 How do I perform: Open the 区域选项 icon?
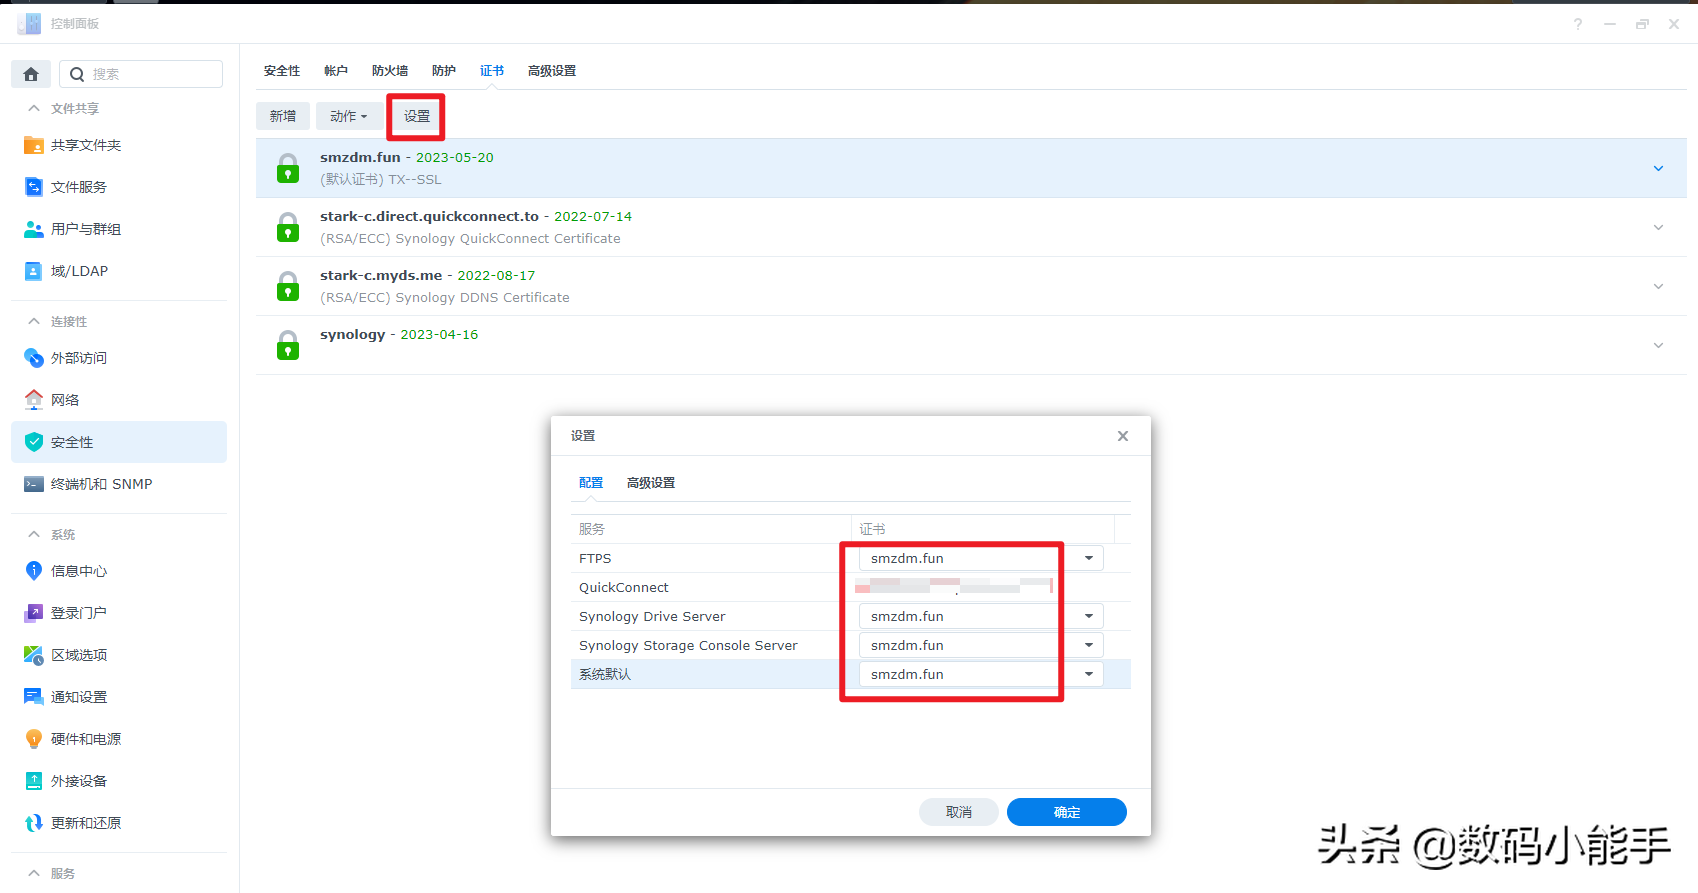[x=34, y=655]
